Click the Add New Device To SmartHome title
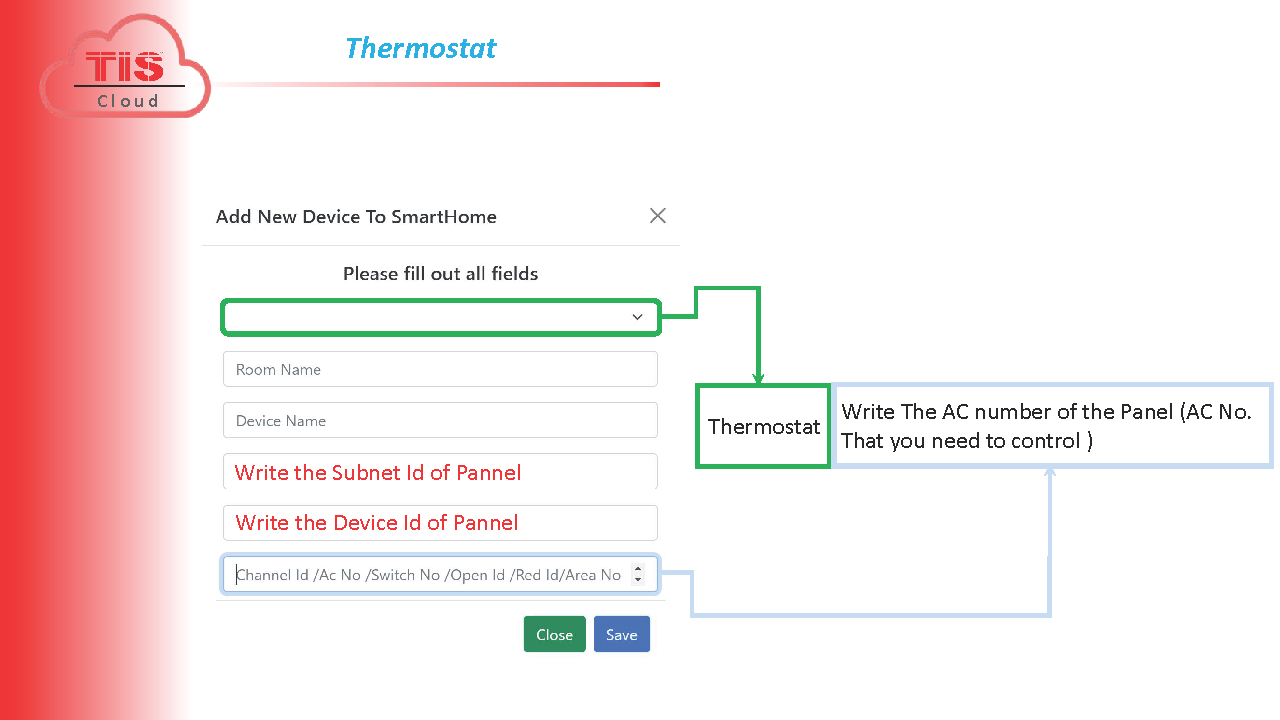The image size is (1280, 720). pyautogui.click(x=356, y=217)
